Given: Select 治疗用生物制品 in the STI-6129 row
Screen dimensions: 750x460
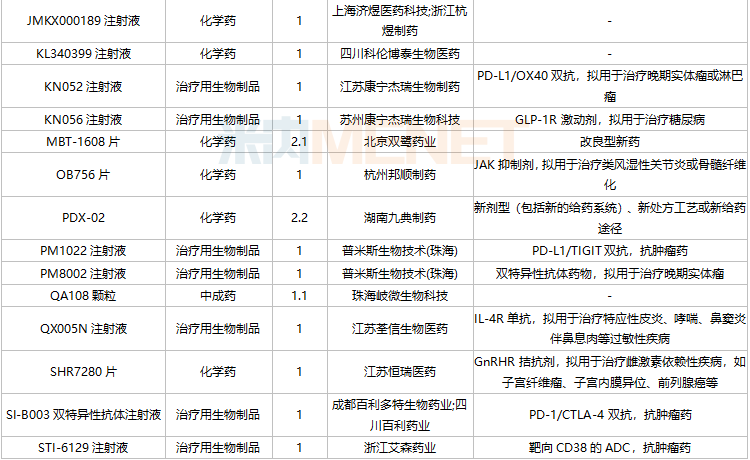Looking at the screenshot, I should click(x=218, y=448).
